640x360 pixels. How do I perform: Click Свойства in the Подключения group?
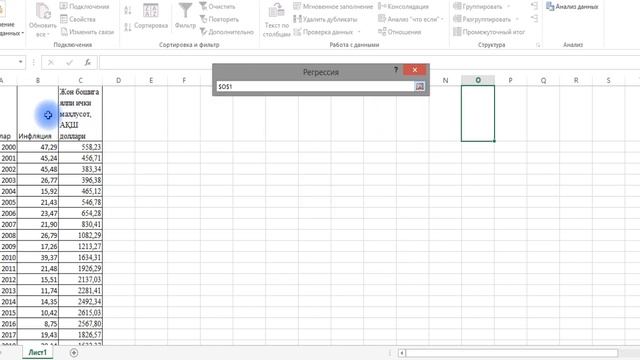click(78, 19)
